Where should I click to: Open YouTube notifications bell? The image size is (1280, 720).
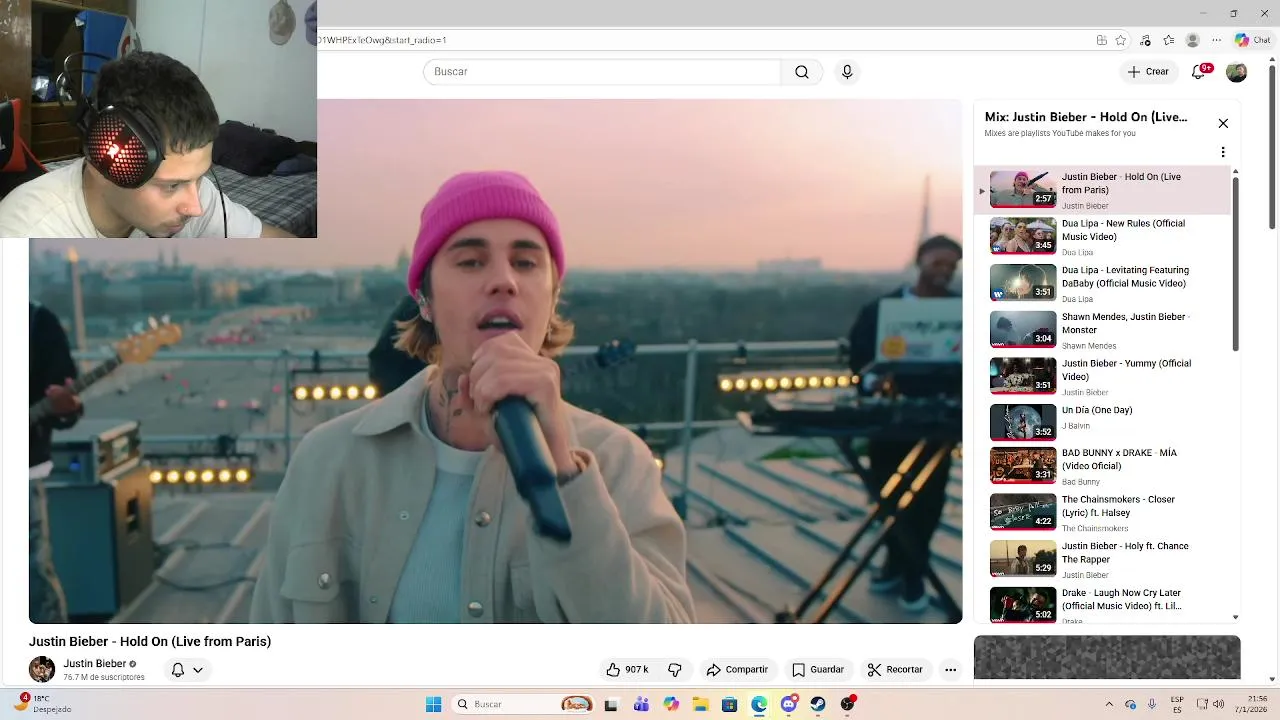1198,72
